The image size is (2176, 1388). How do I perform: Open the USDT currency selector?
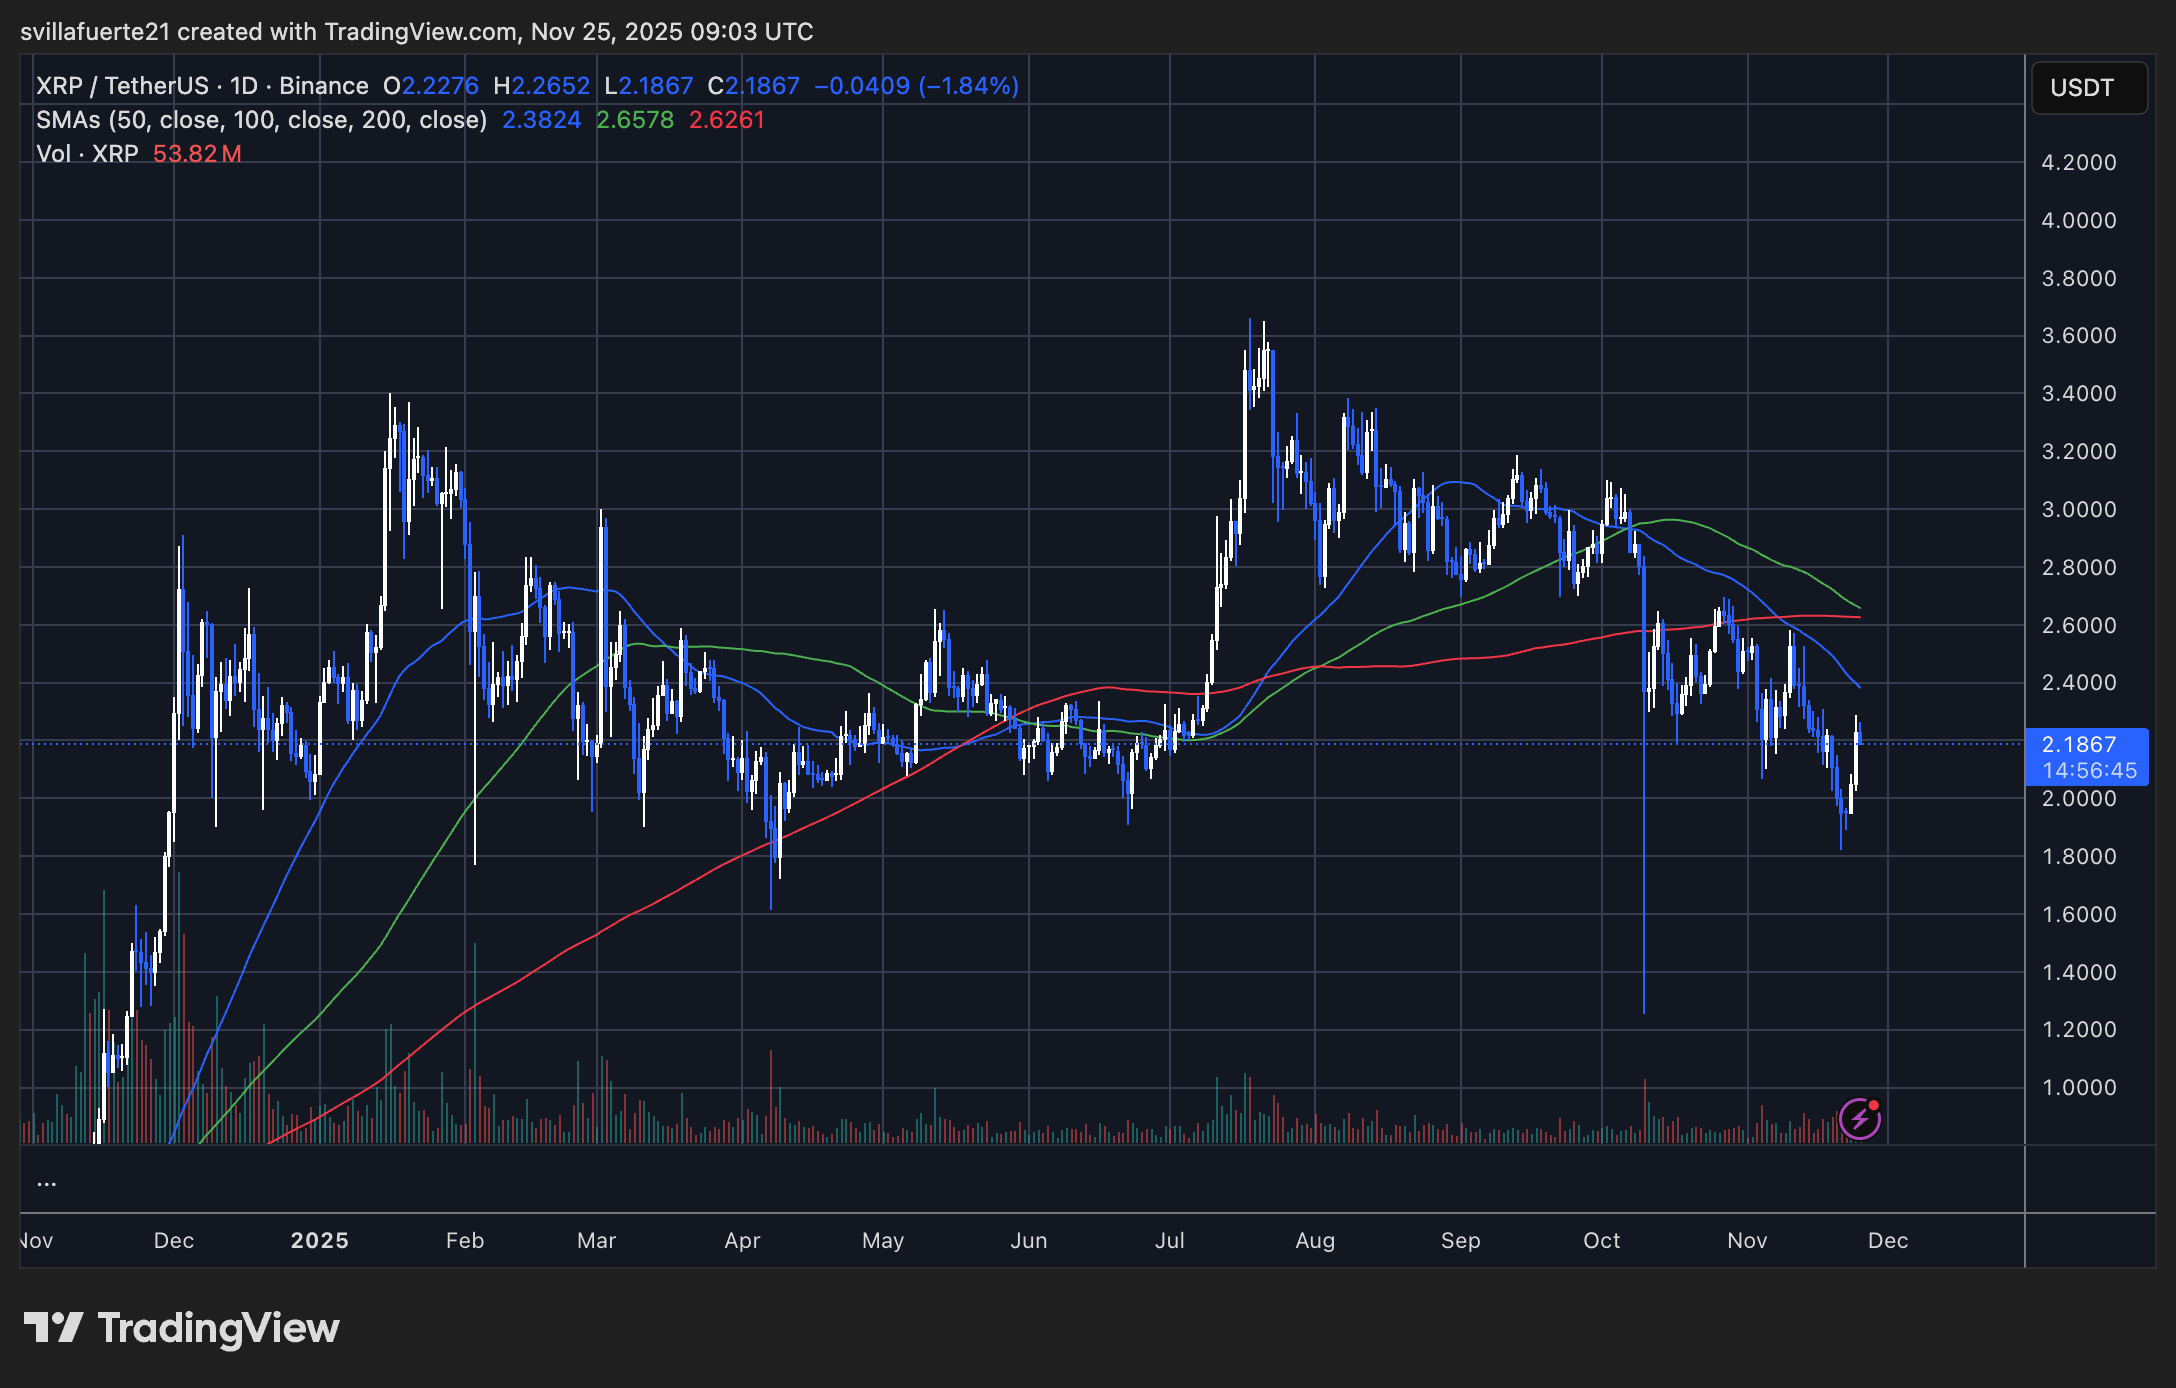point(2088,88)
